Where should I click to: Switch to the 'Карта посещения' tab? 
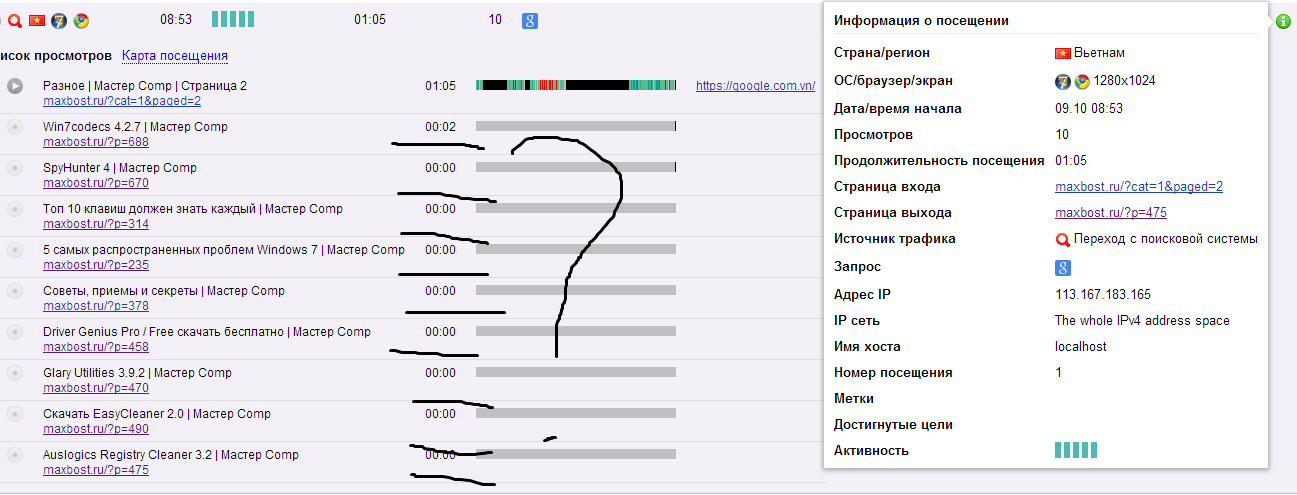175,56
